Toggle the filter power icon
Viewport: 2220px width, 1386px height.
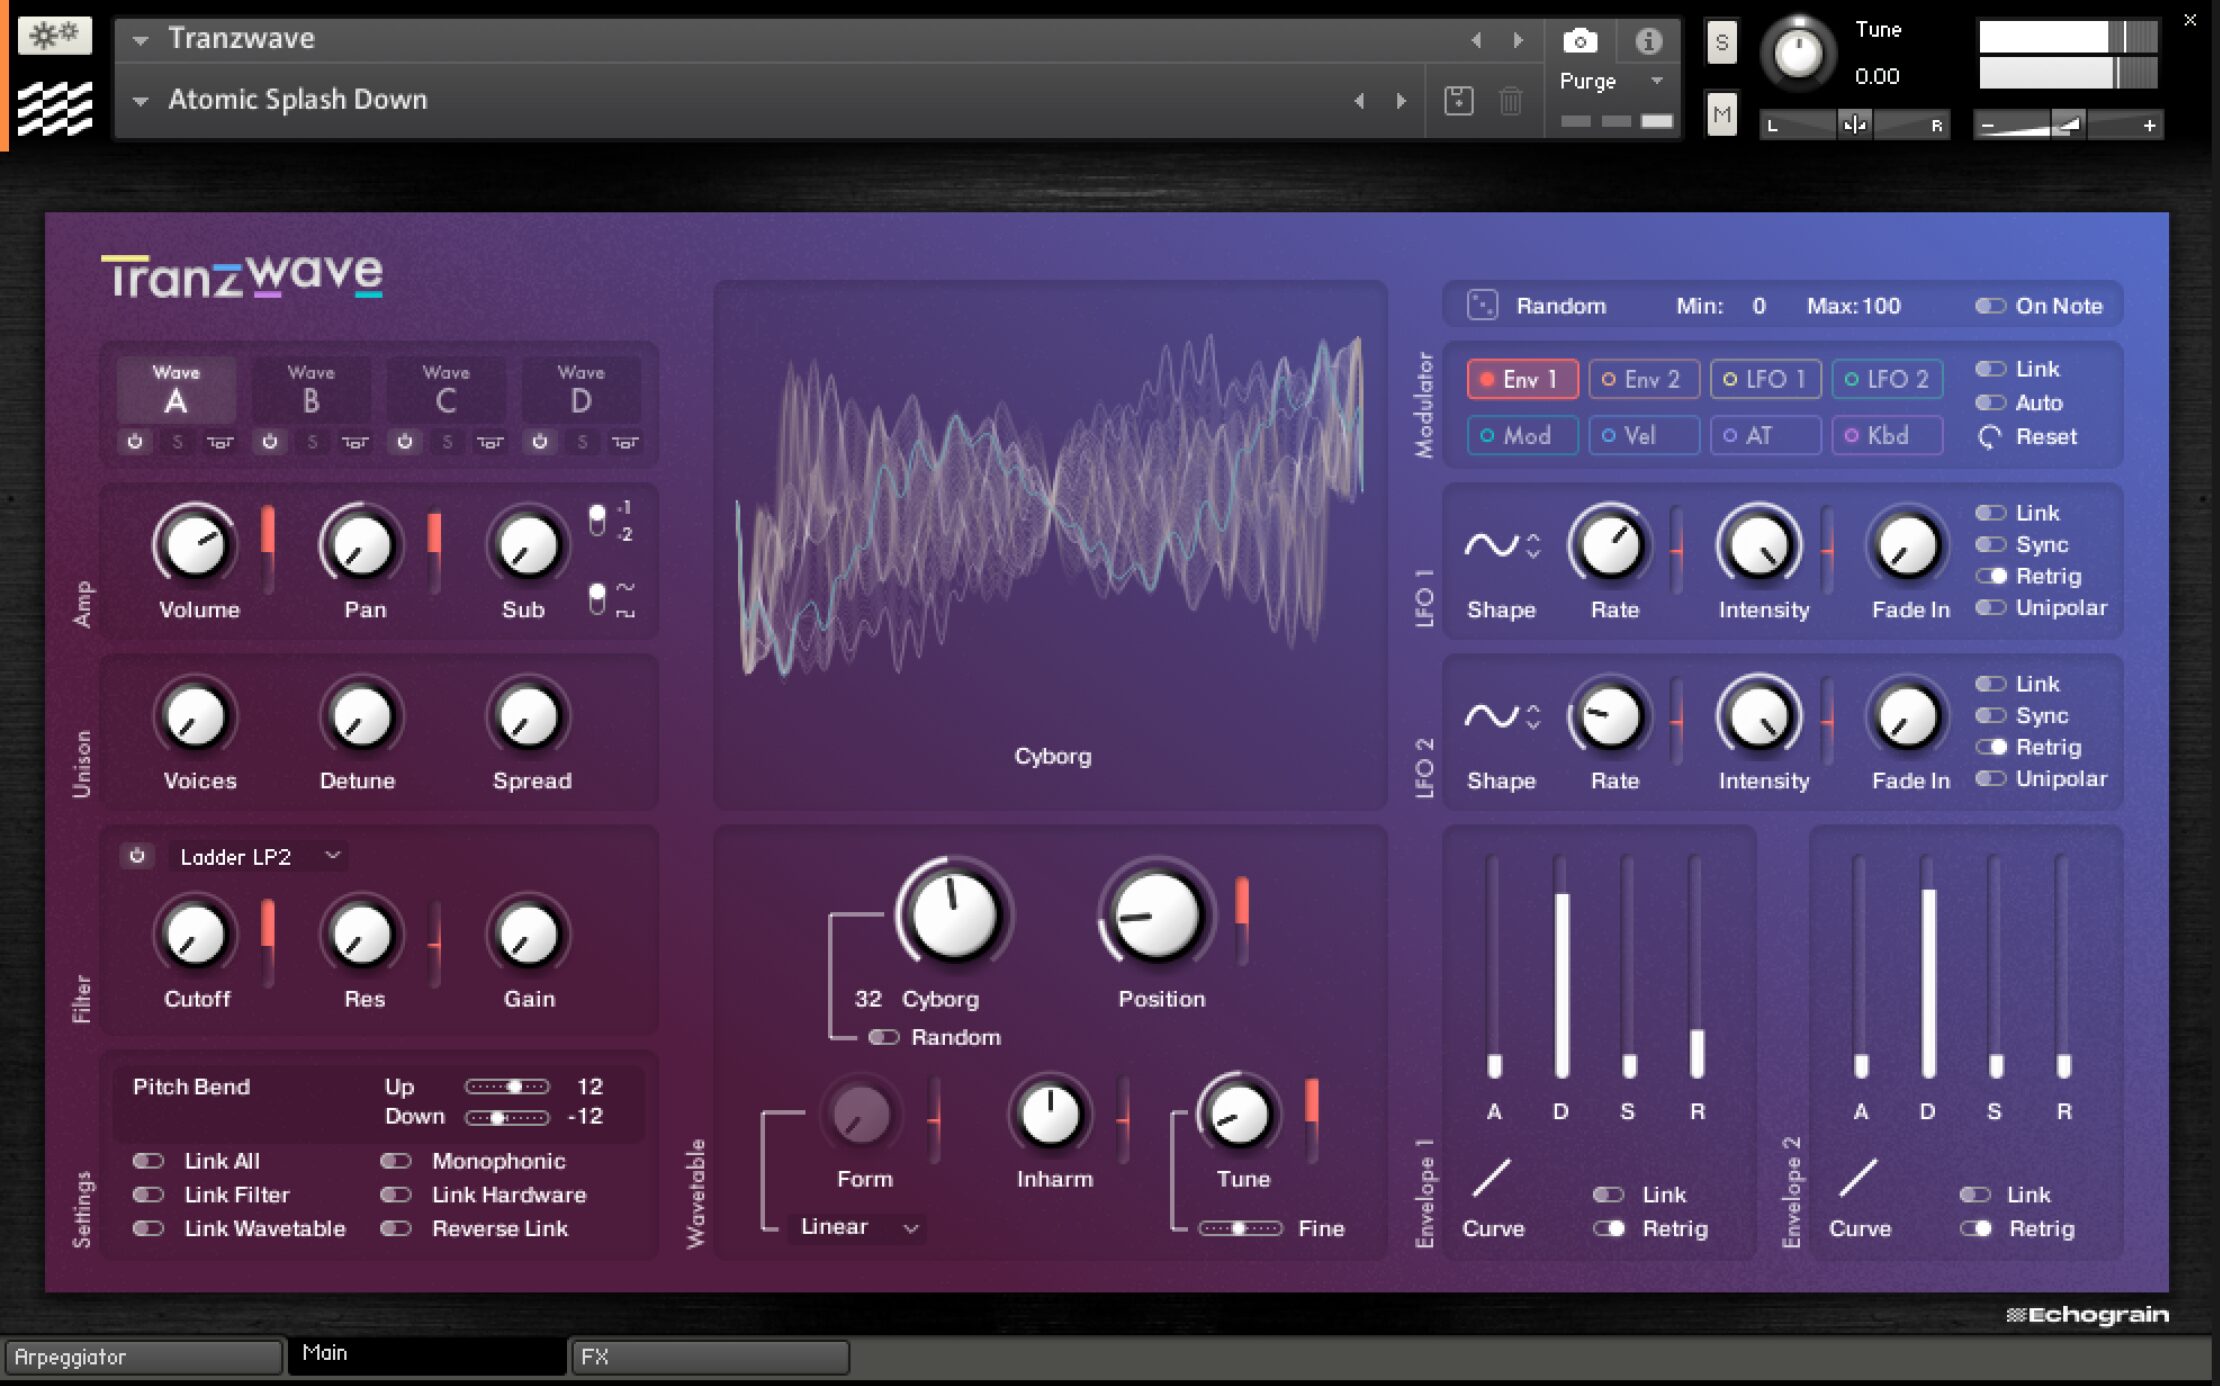pyautogui.click(x=137, y=856)
